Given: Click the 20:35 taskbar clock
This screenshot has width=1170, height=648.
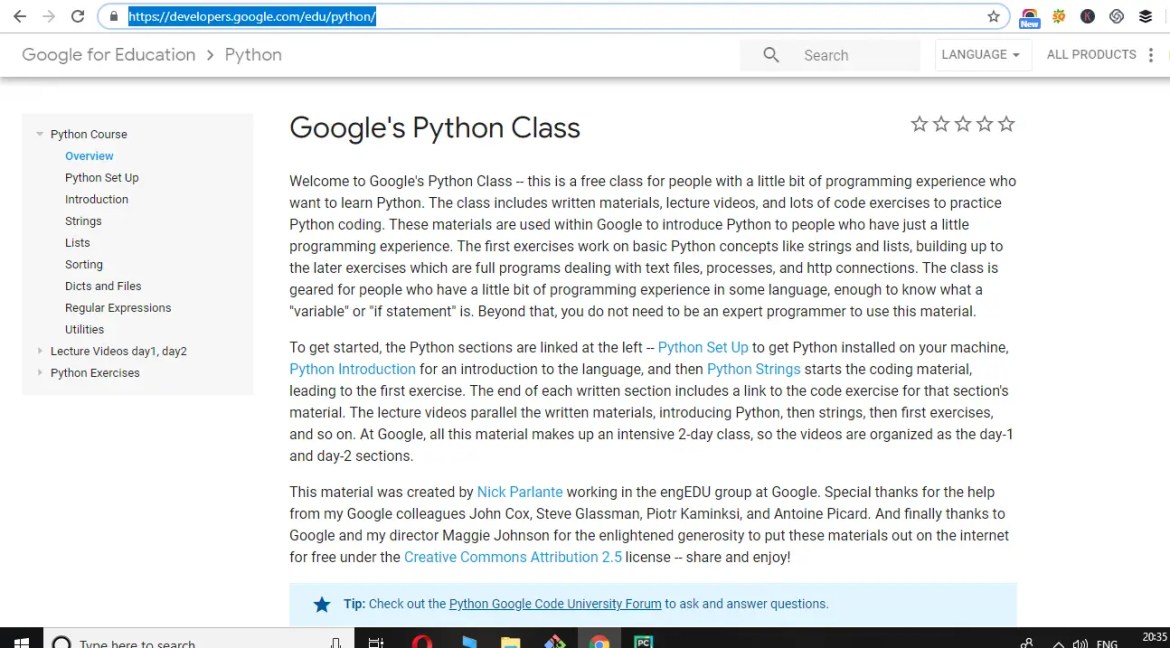Looking at the screenshot, I should point(1154,638).
